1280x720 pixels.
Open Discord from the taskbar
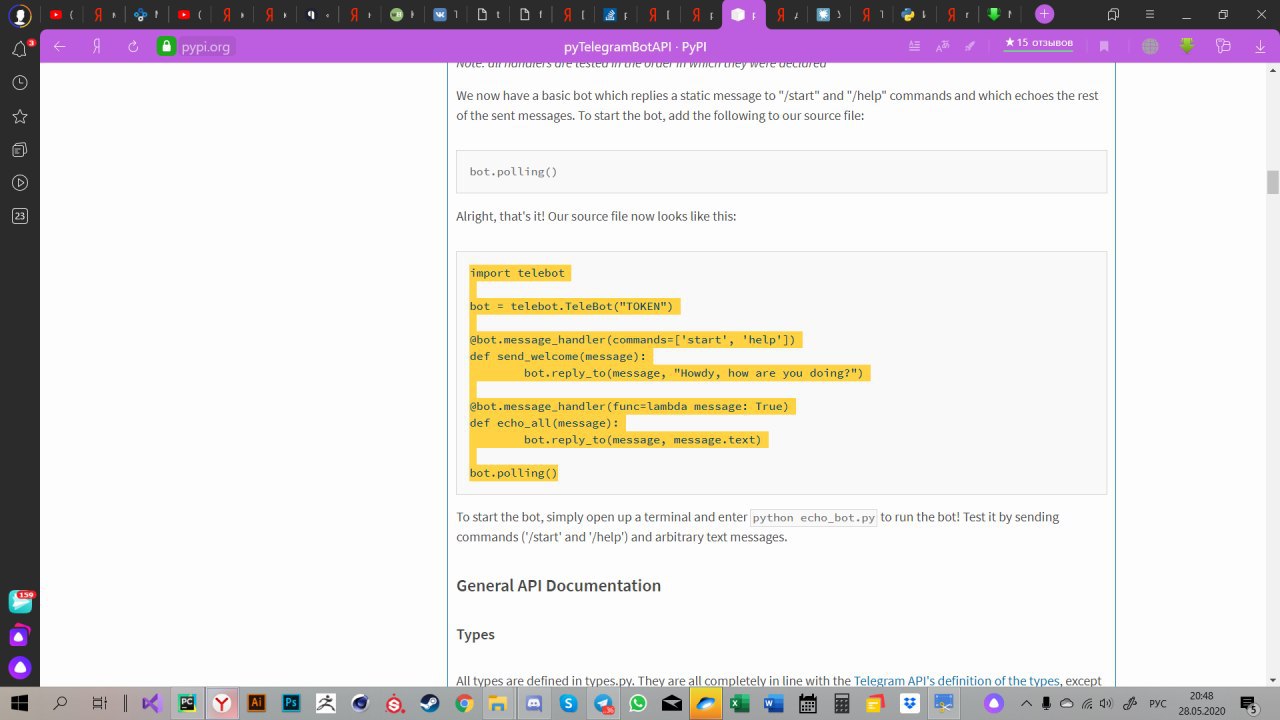[534, 703]
